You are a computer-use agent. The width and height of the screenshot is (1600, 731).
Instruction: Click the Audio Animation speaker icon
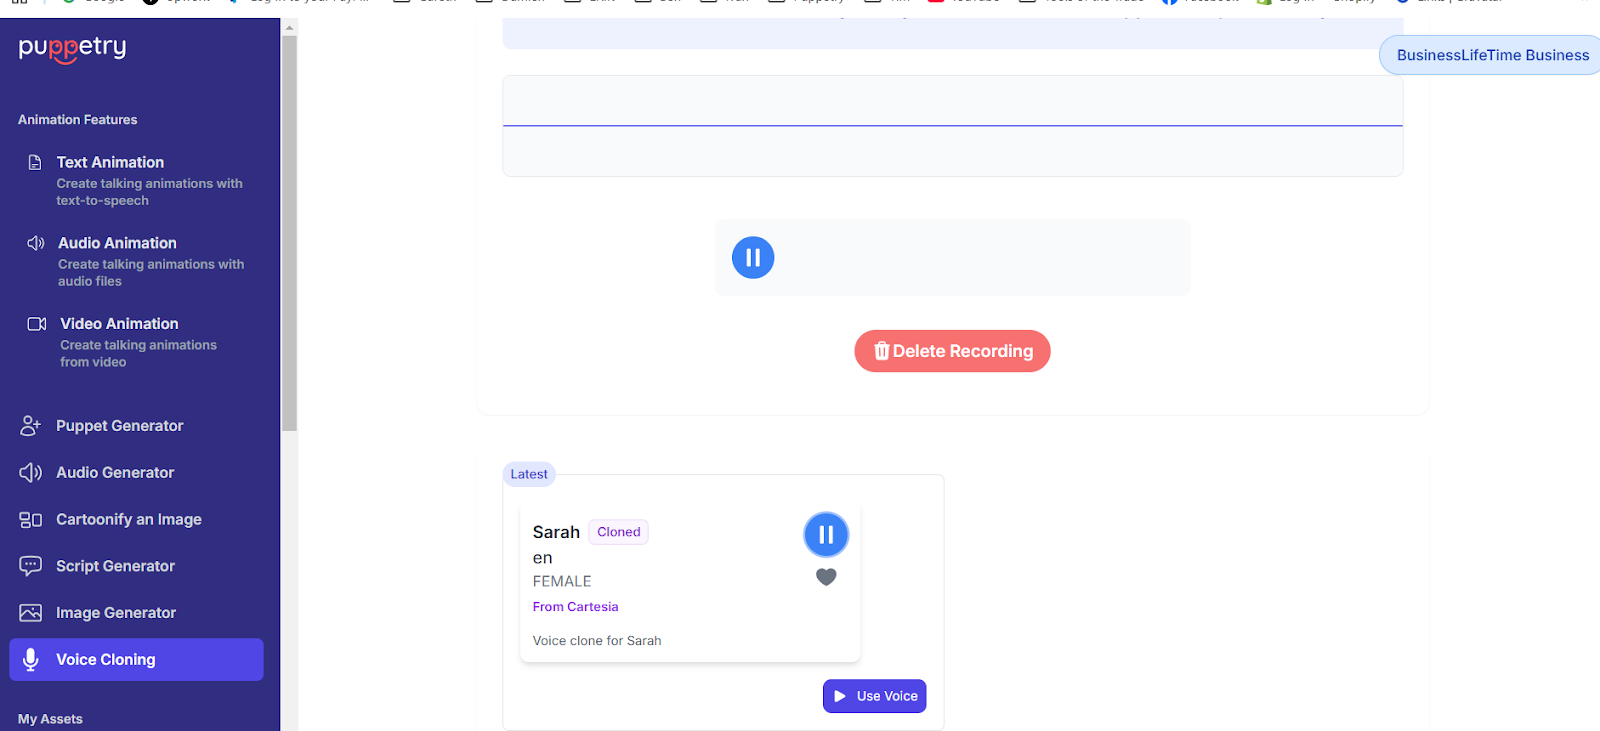pyautogui.click(x=36, y=243)
